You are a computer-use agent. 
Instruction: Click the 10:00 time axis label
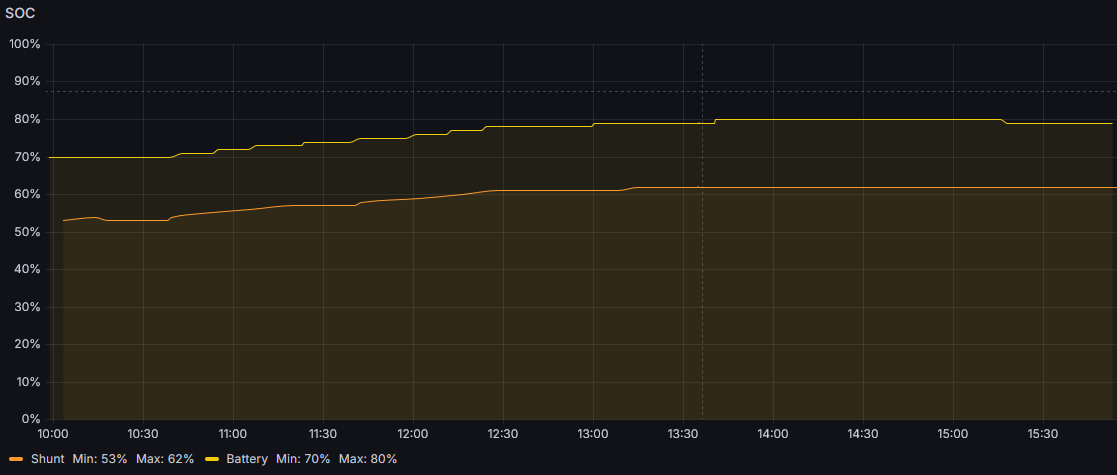coord(53,433)
